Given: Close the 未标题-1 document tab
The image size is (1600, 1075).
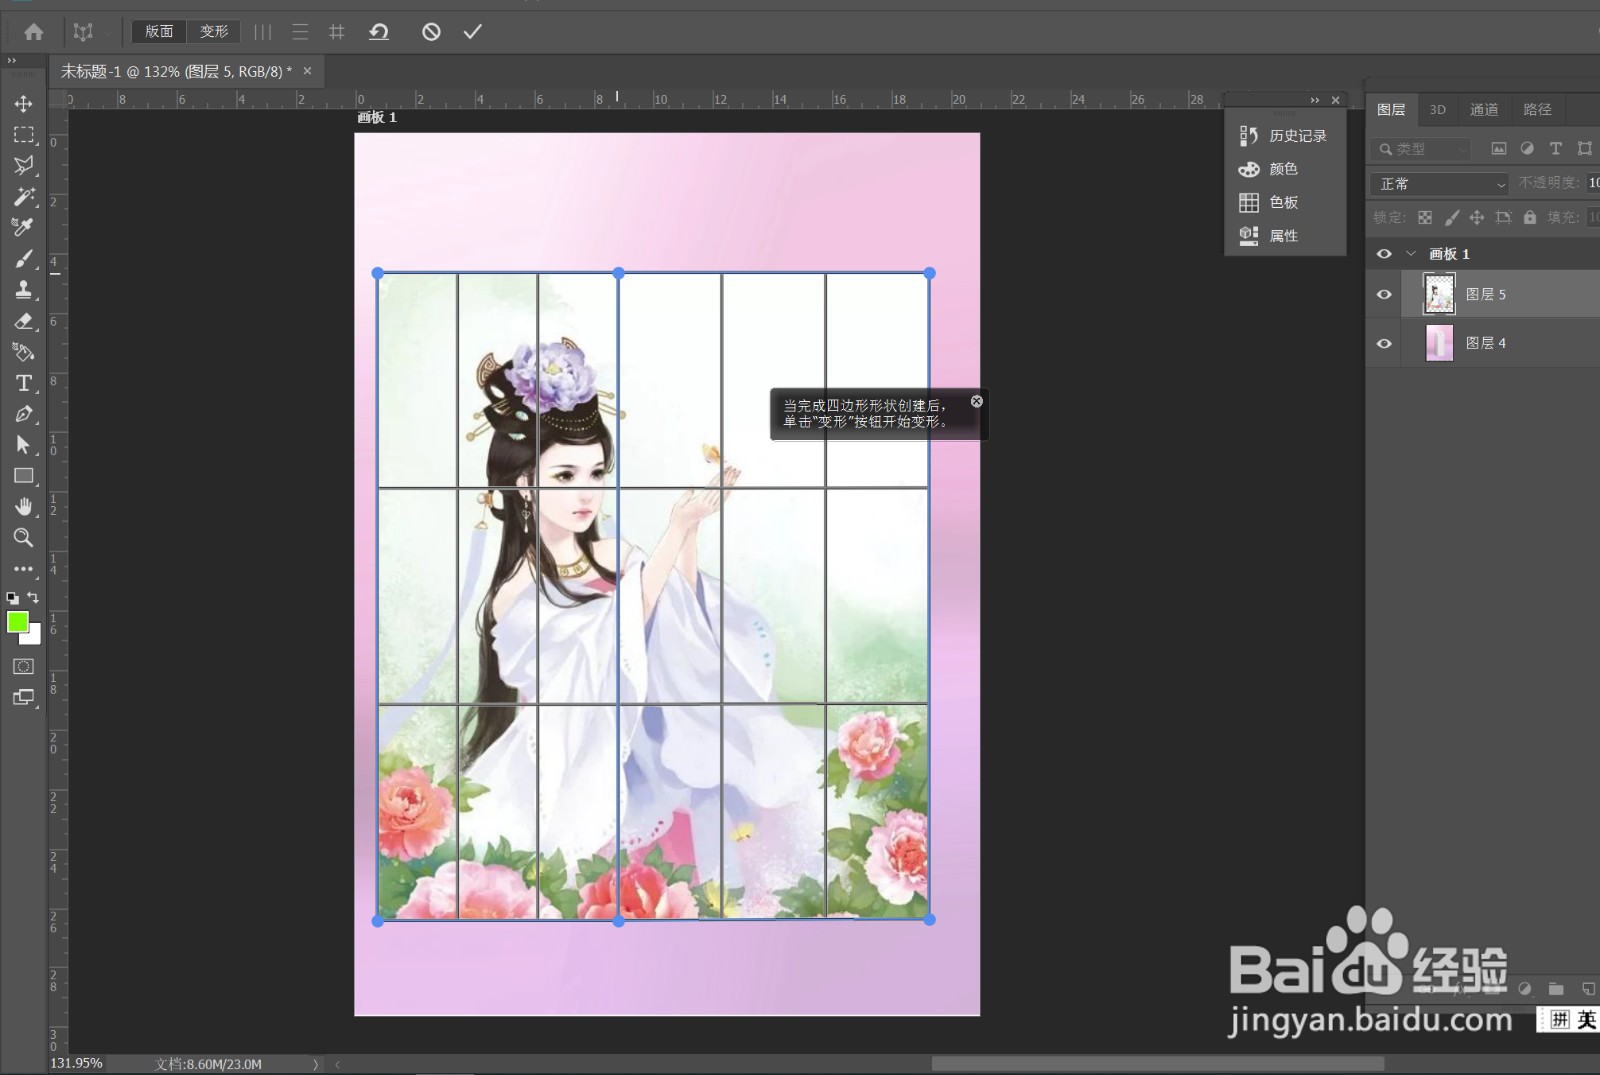Looking at the screenshot, I should pyautogui.click(x=307, y=71).
